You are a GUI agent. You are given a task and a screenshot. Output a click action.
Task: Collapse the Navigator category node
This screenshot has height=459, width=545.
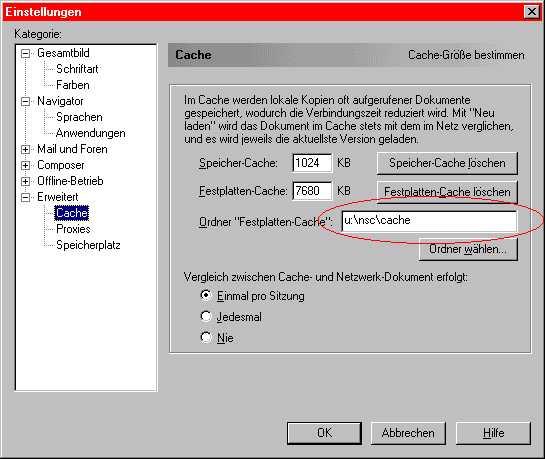click(x=25, y=101)
